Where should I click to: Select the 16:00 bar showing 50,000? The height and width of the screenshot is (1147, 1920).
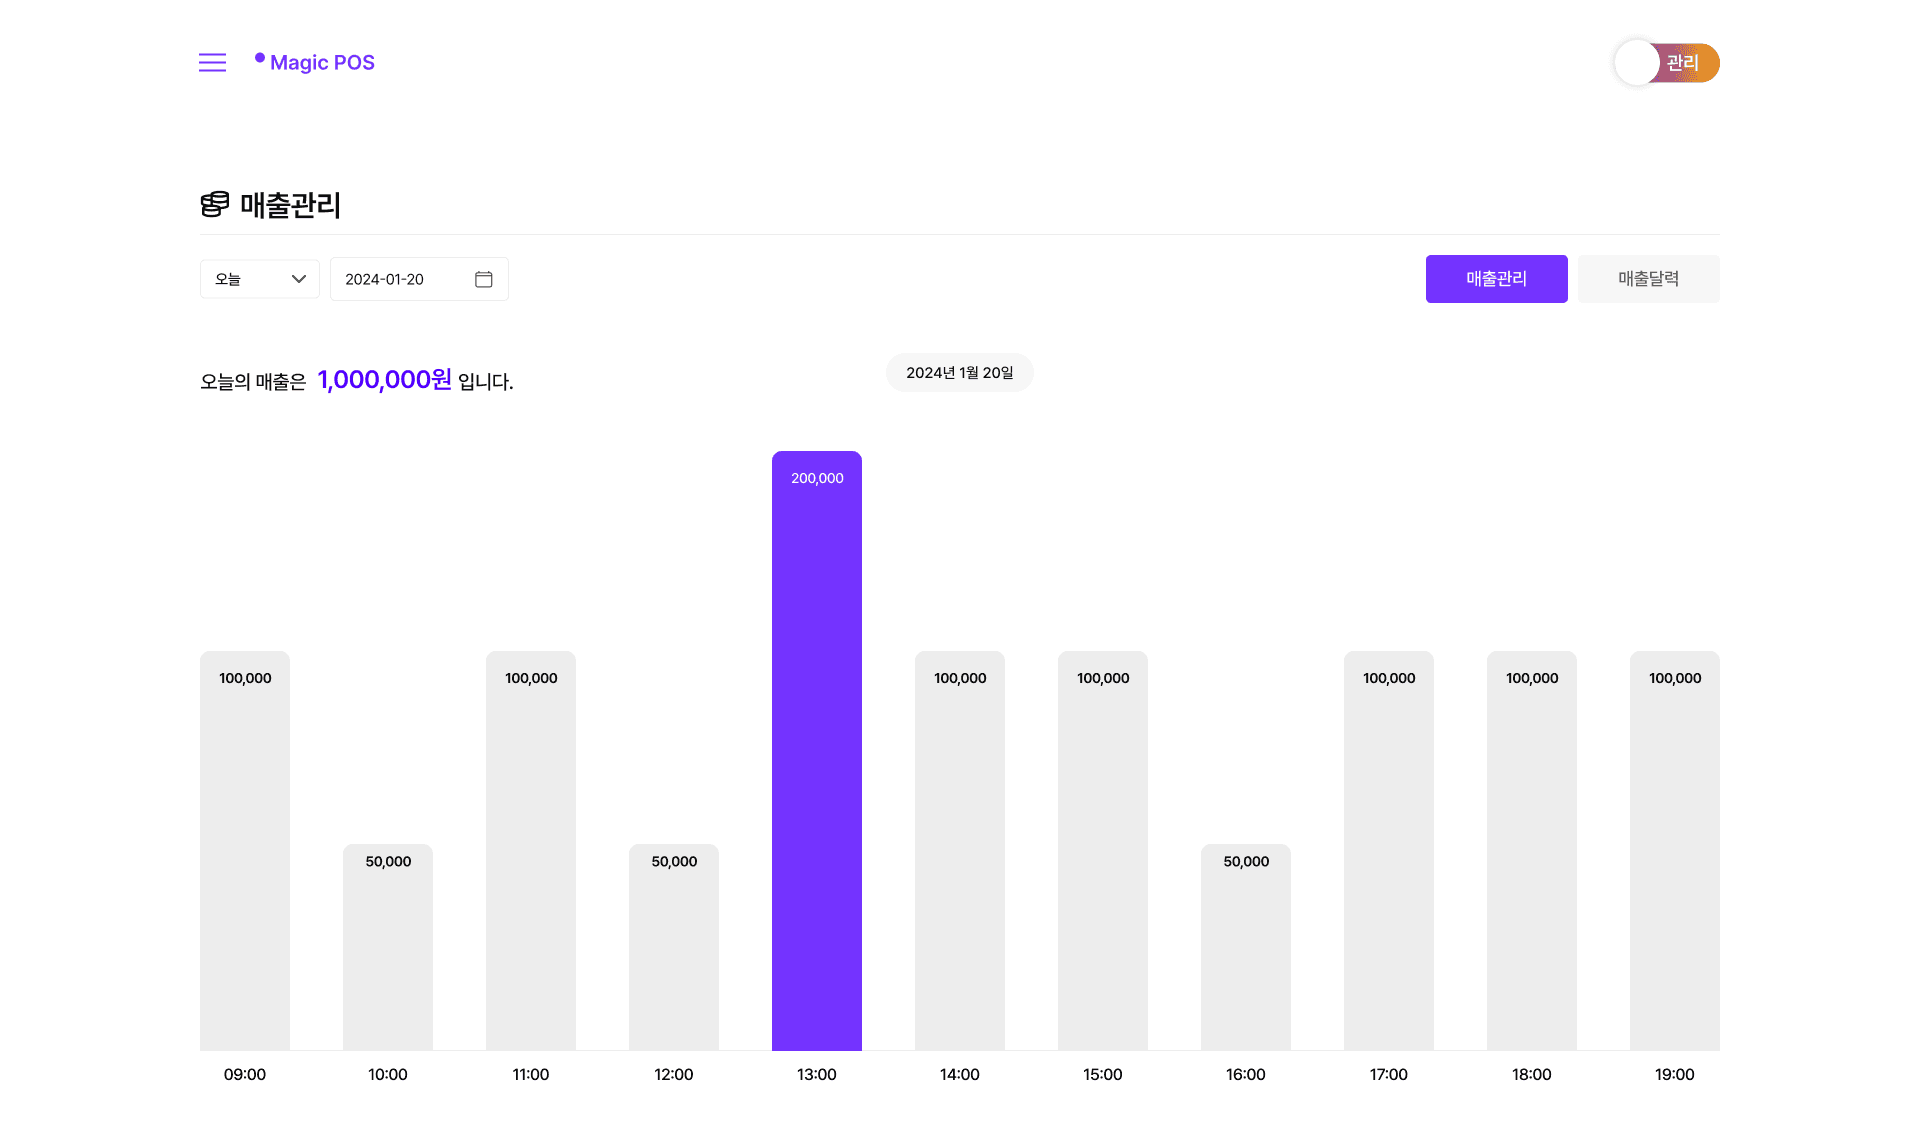click(1246, 948)
